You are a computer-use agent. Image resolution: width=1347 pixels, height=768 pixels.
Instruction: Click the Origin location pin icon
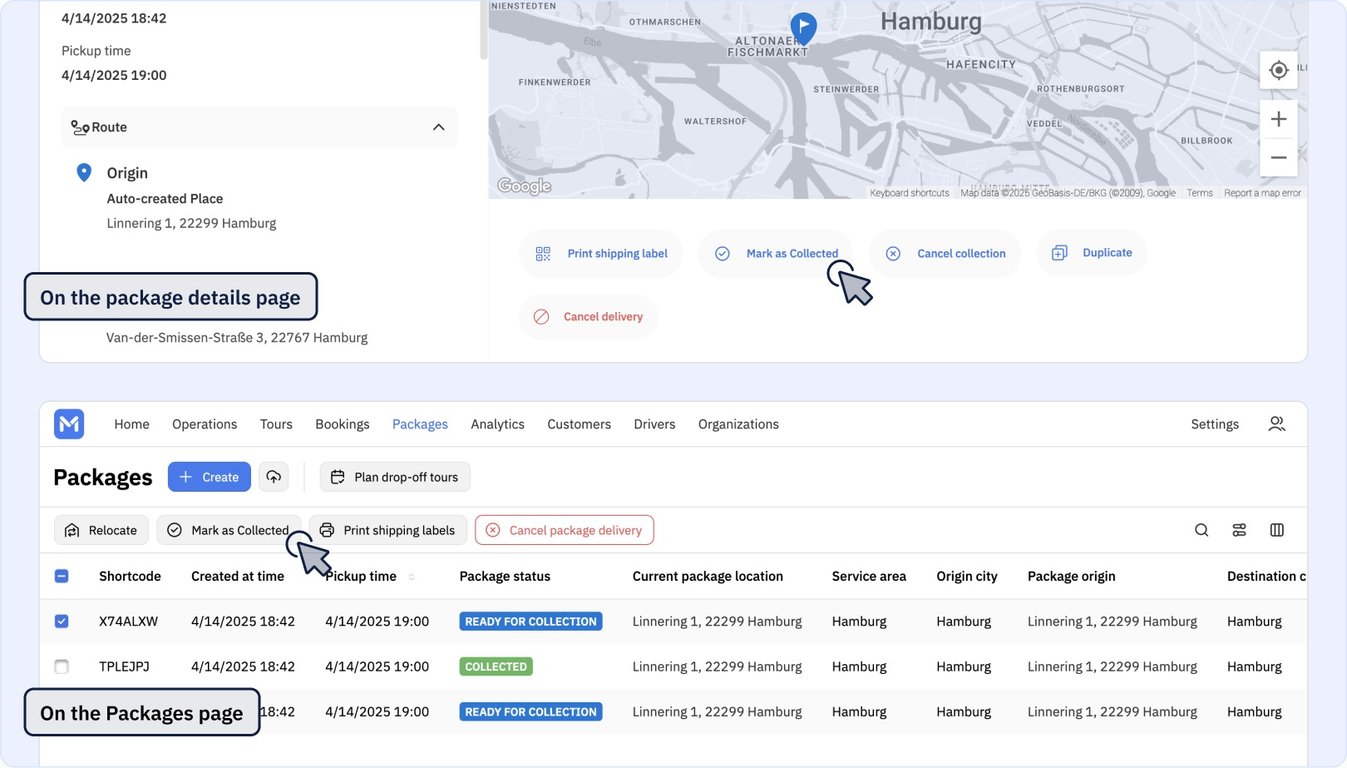[84, 173]
